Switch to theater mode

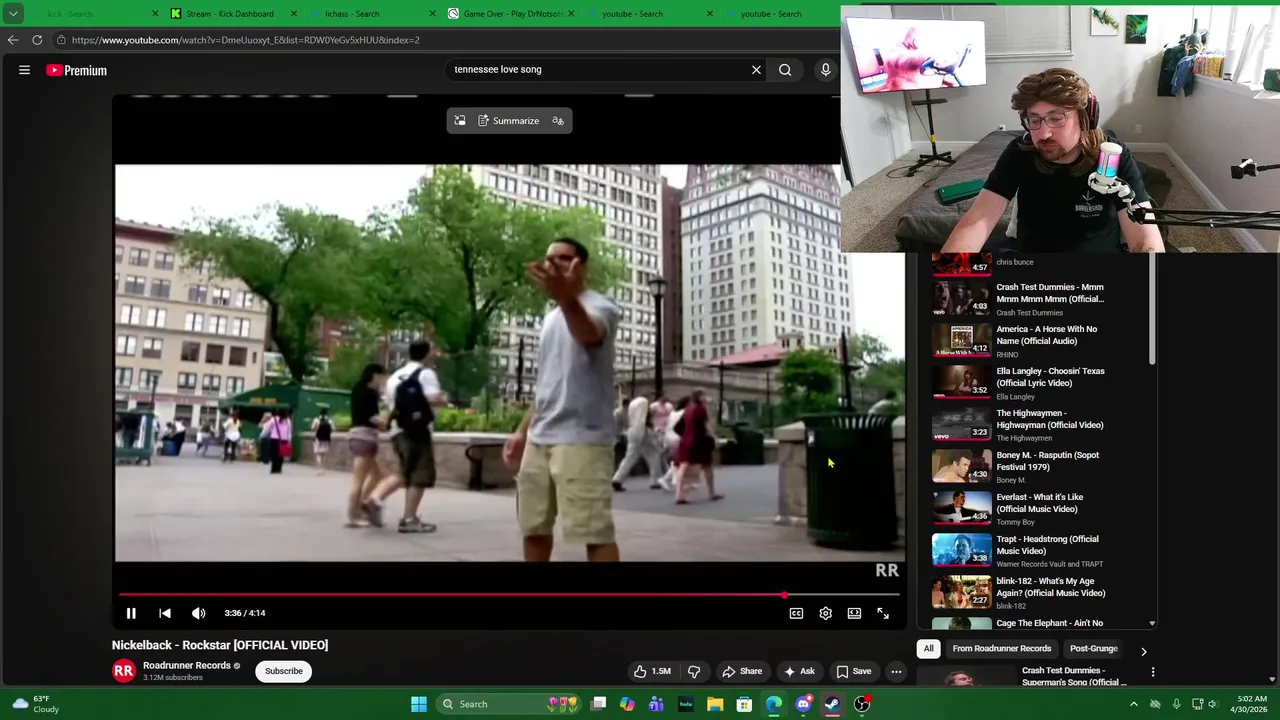854,613
